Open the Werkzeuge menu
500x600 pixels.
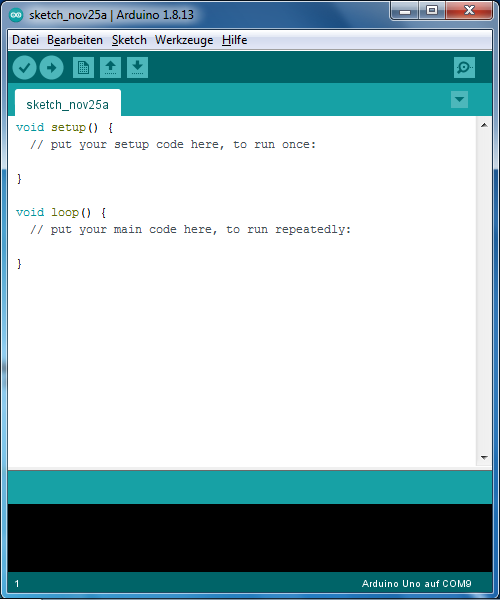click(184, 40)
